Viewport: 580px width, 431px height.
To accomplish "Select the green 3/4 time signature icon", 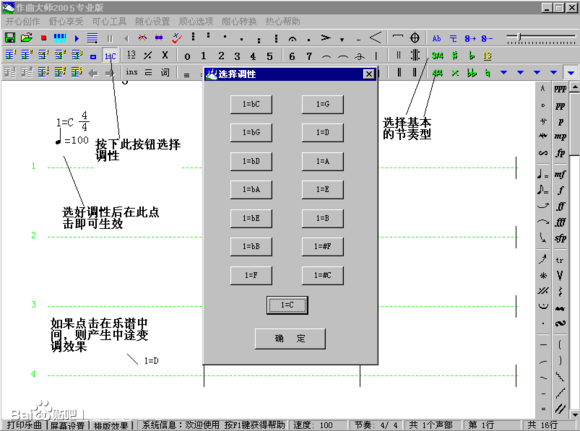I will [437, 55].
